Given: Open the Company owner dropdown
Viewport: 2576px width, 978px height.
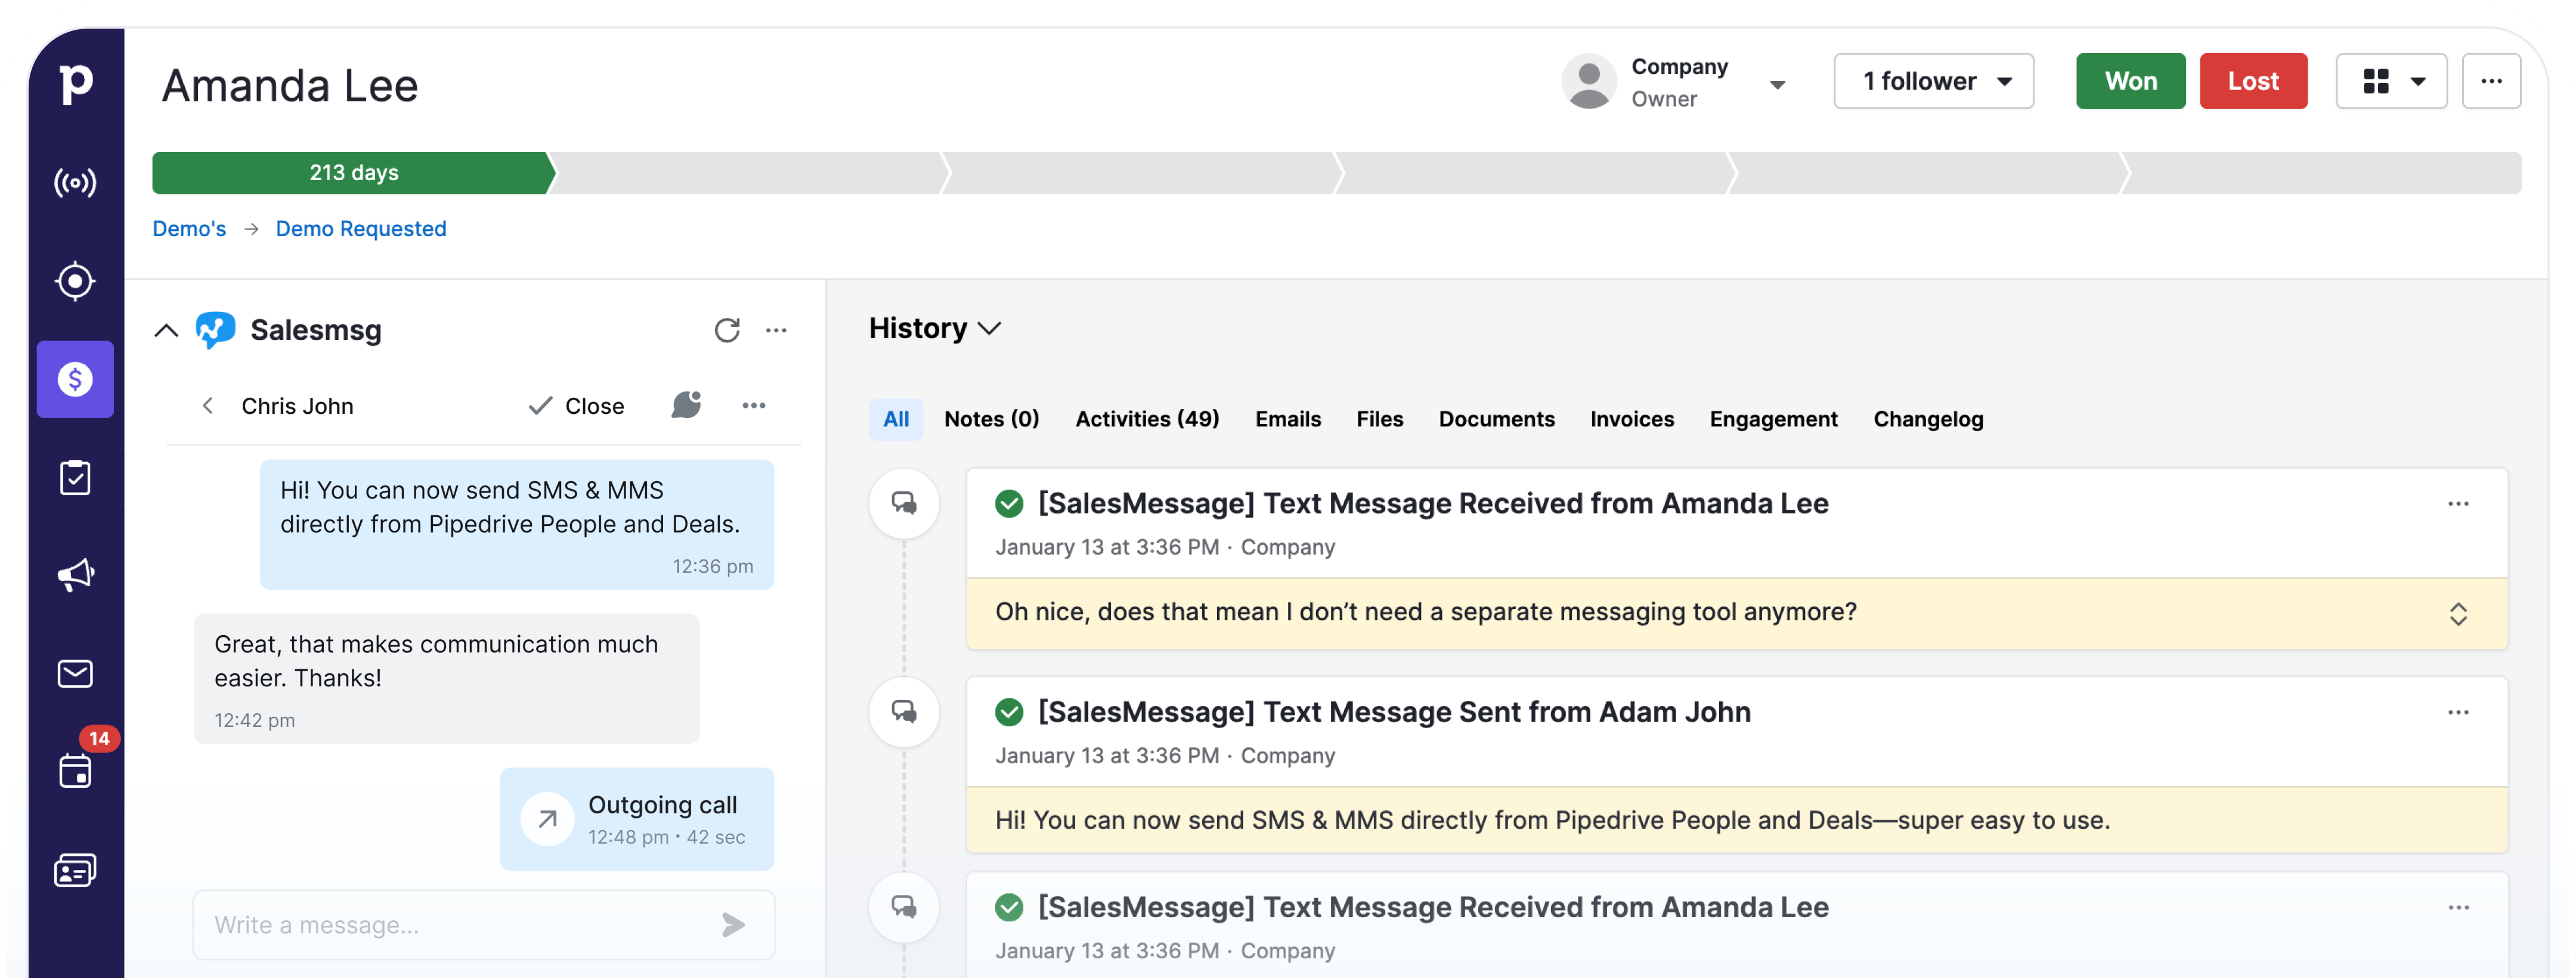Looking at the screenshot, I should coord(1778,84).
